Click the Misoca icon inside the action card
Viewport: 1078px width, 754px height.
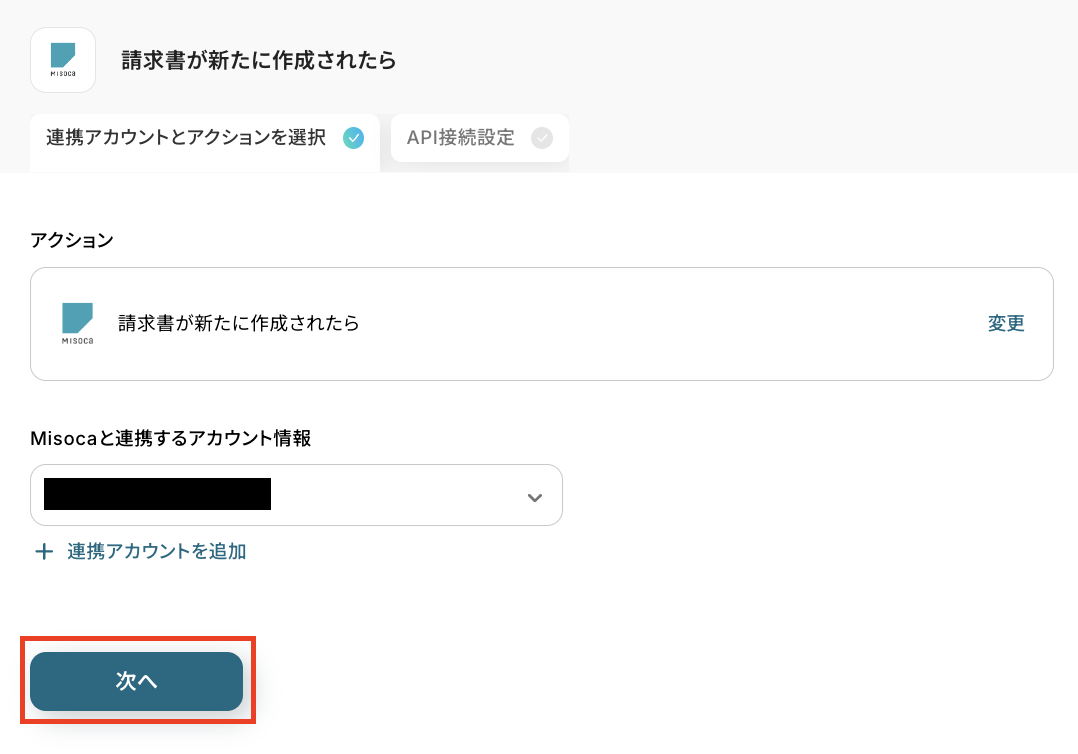(77, 323)
